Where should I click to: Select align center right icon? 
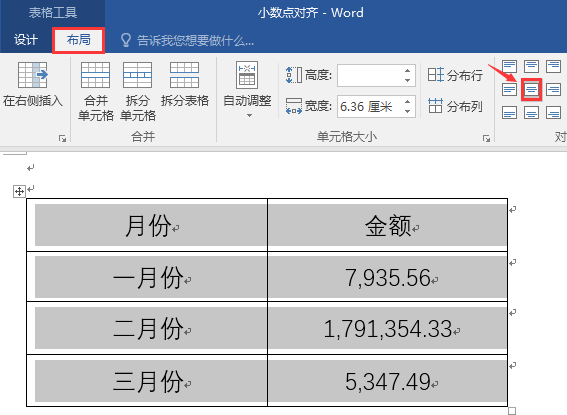pos(553,89)
